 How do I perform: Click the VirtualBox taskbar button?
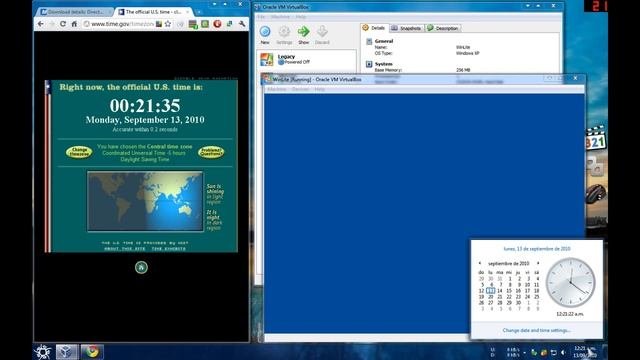pyautogui.click(x=67, y=352)
